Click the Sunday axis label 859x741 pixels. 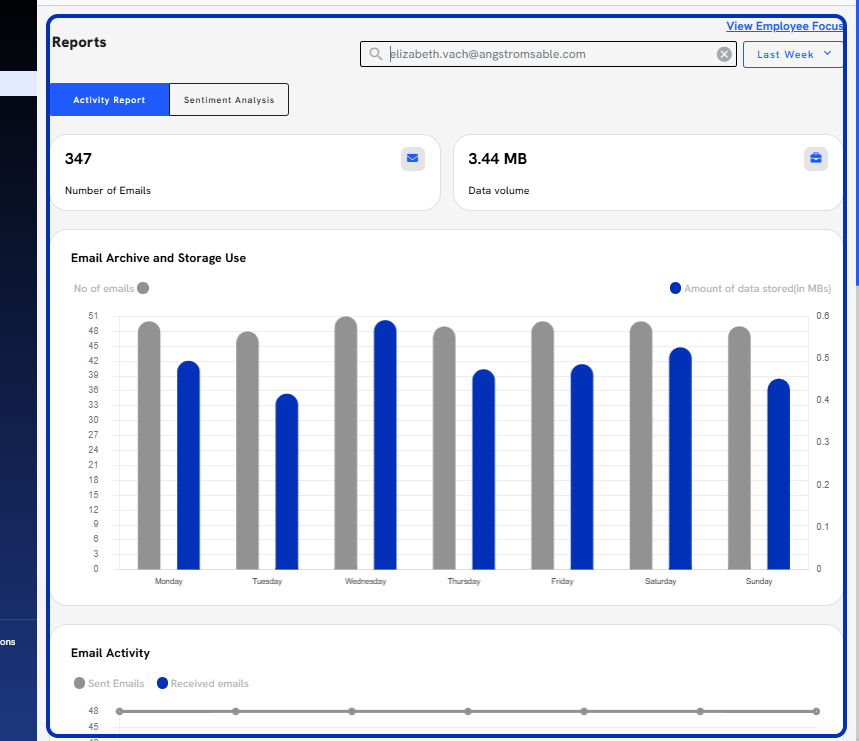[759, 581]
